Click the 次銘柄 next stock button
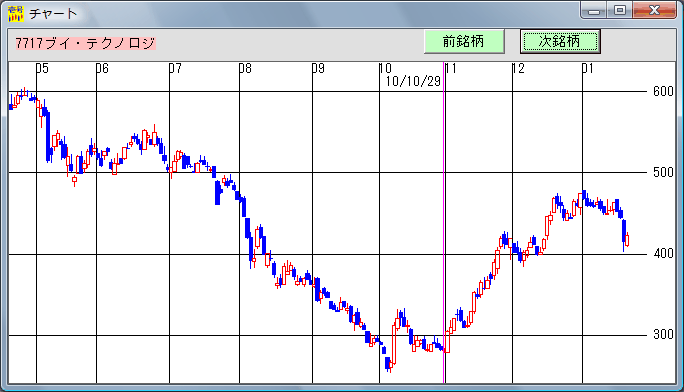The width and height of the screenshot is (684, 392). point(560,42)
